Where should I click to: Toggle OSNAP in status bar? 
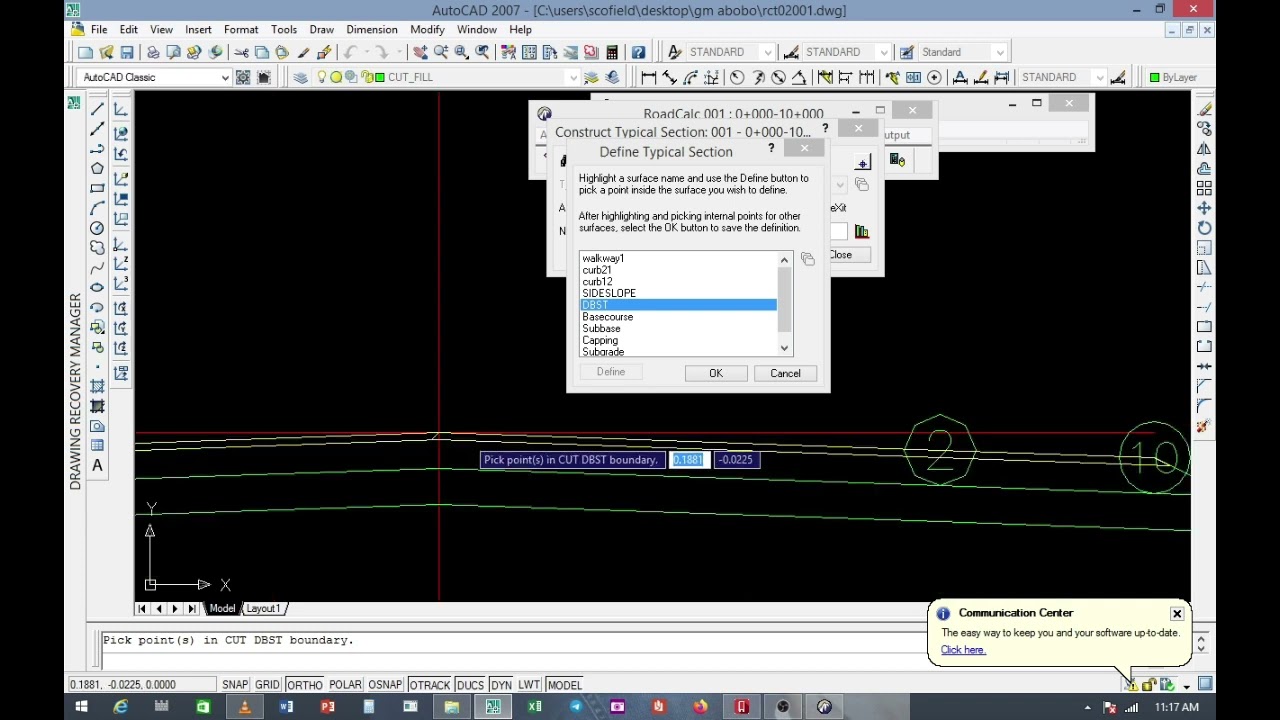pos(385,685)
